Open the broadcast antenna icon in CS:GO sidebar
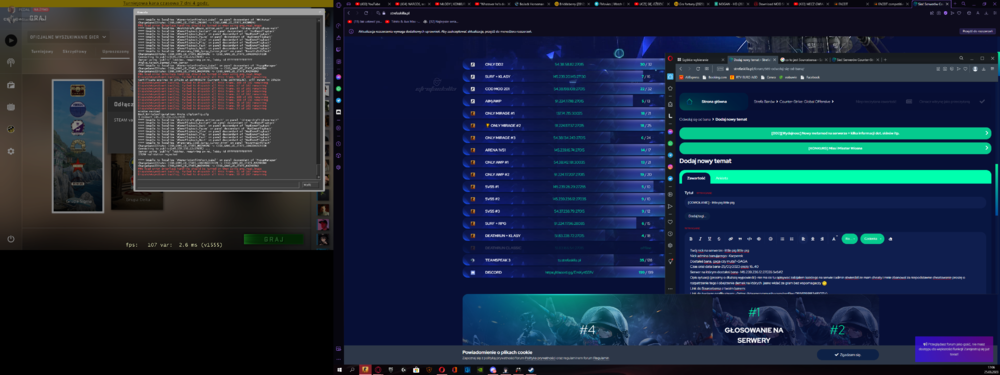Screen dimensions: 1000x375 click(11, 62)
